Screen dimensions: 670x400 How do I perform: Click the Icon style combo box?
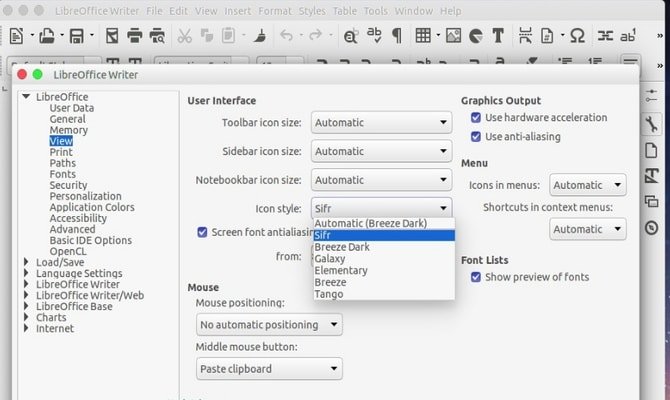click(x=381, y=209)
